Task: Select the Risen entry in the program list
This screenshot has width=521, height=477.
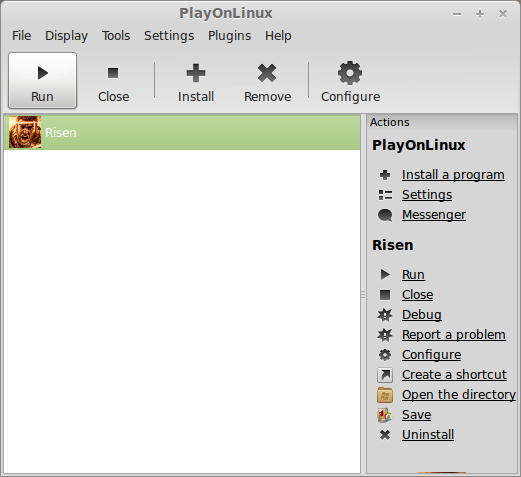Action: [182, 132]
